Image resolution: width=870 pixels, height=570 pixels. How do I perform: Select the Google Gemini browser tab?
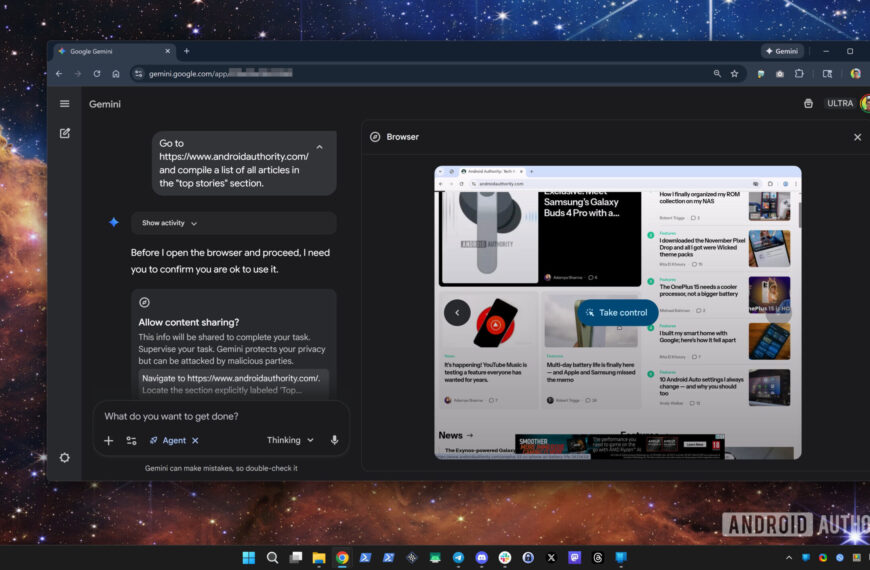[114, 51]
